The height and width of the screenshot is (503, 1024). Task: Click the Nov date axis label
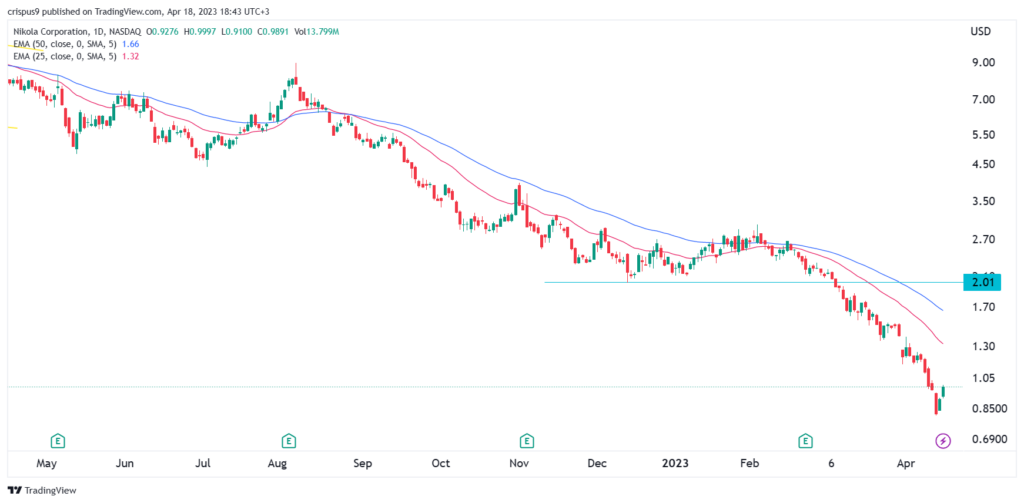[519, 464]
